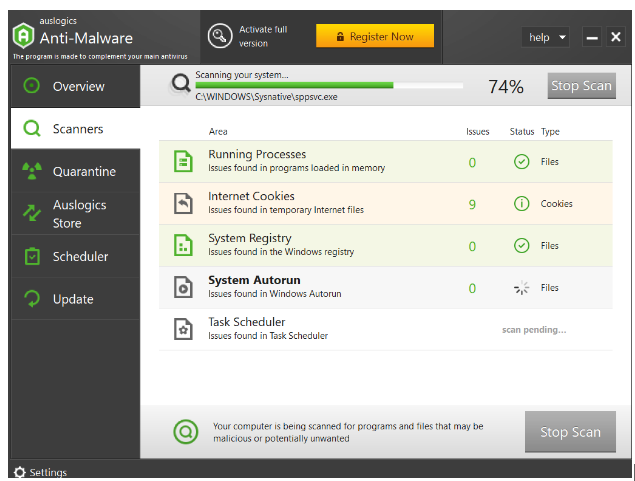The image size is (635, 481).
Task: Click the top Stop Scan button
Action: coord(582,85)
